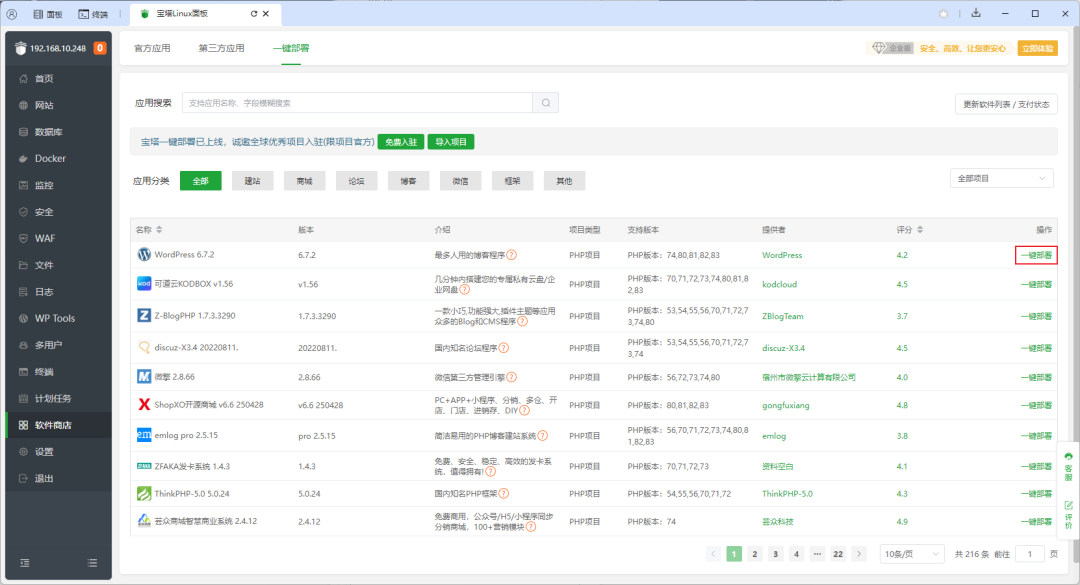The height and width of the screenshot is (585, 1080).
Task: Switch to the 官方应用 tab
Action: 151,47
